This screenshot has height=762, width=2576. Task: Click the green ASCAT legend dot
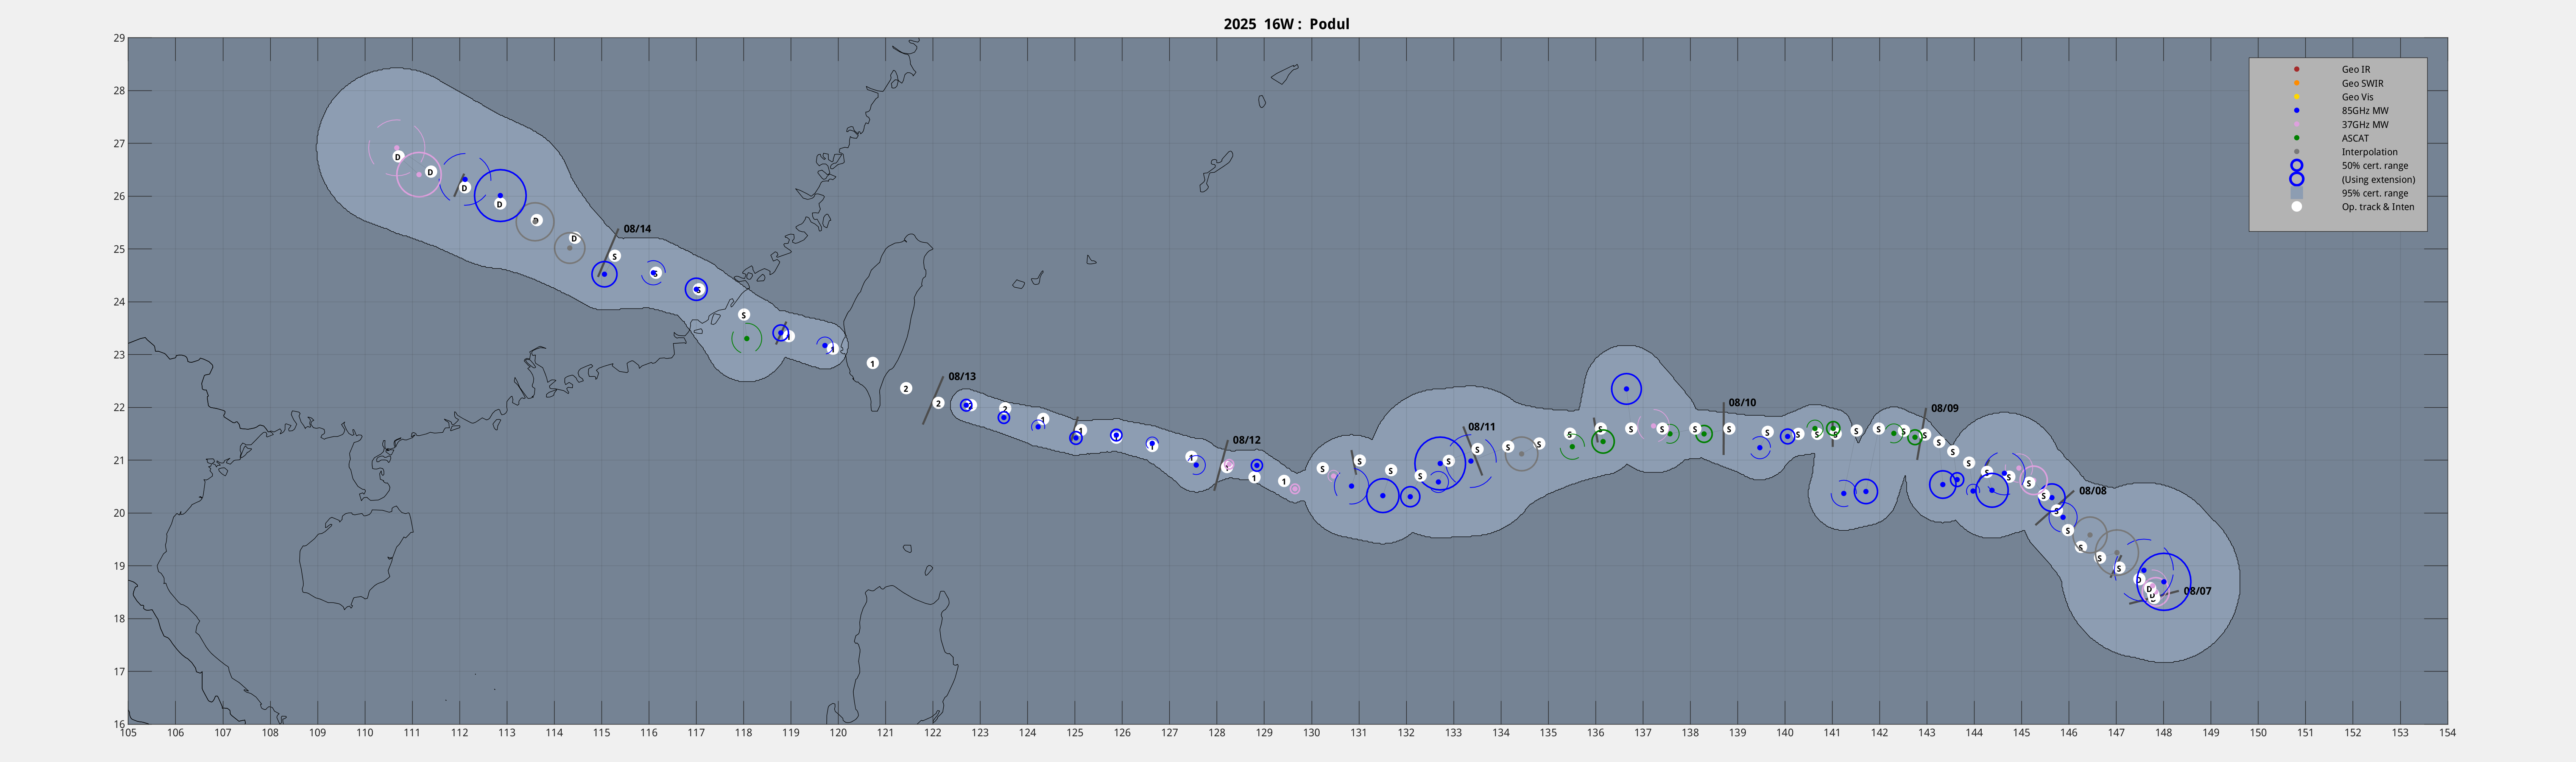click(x=2297, y=138)
